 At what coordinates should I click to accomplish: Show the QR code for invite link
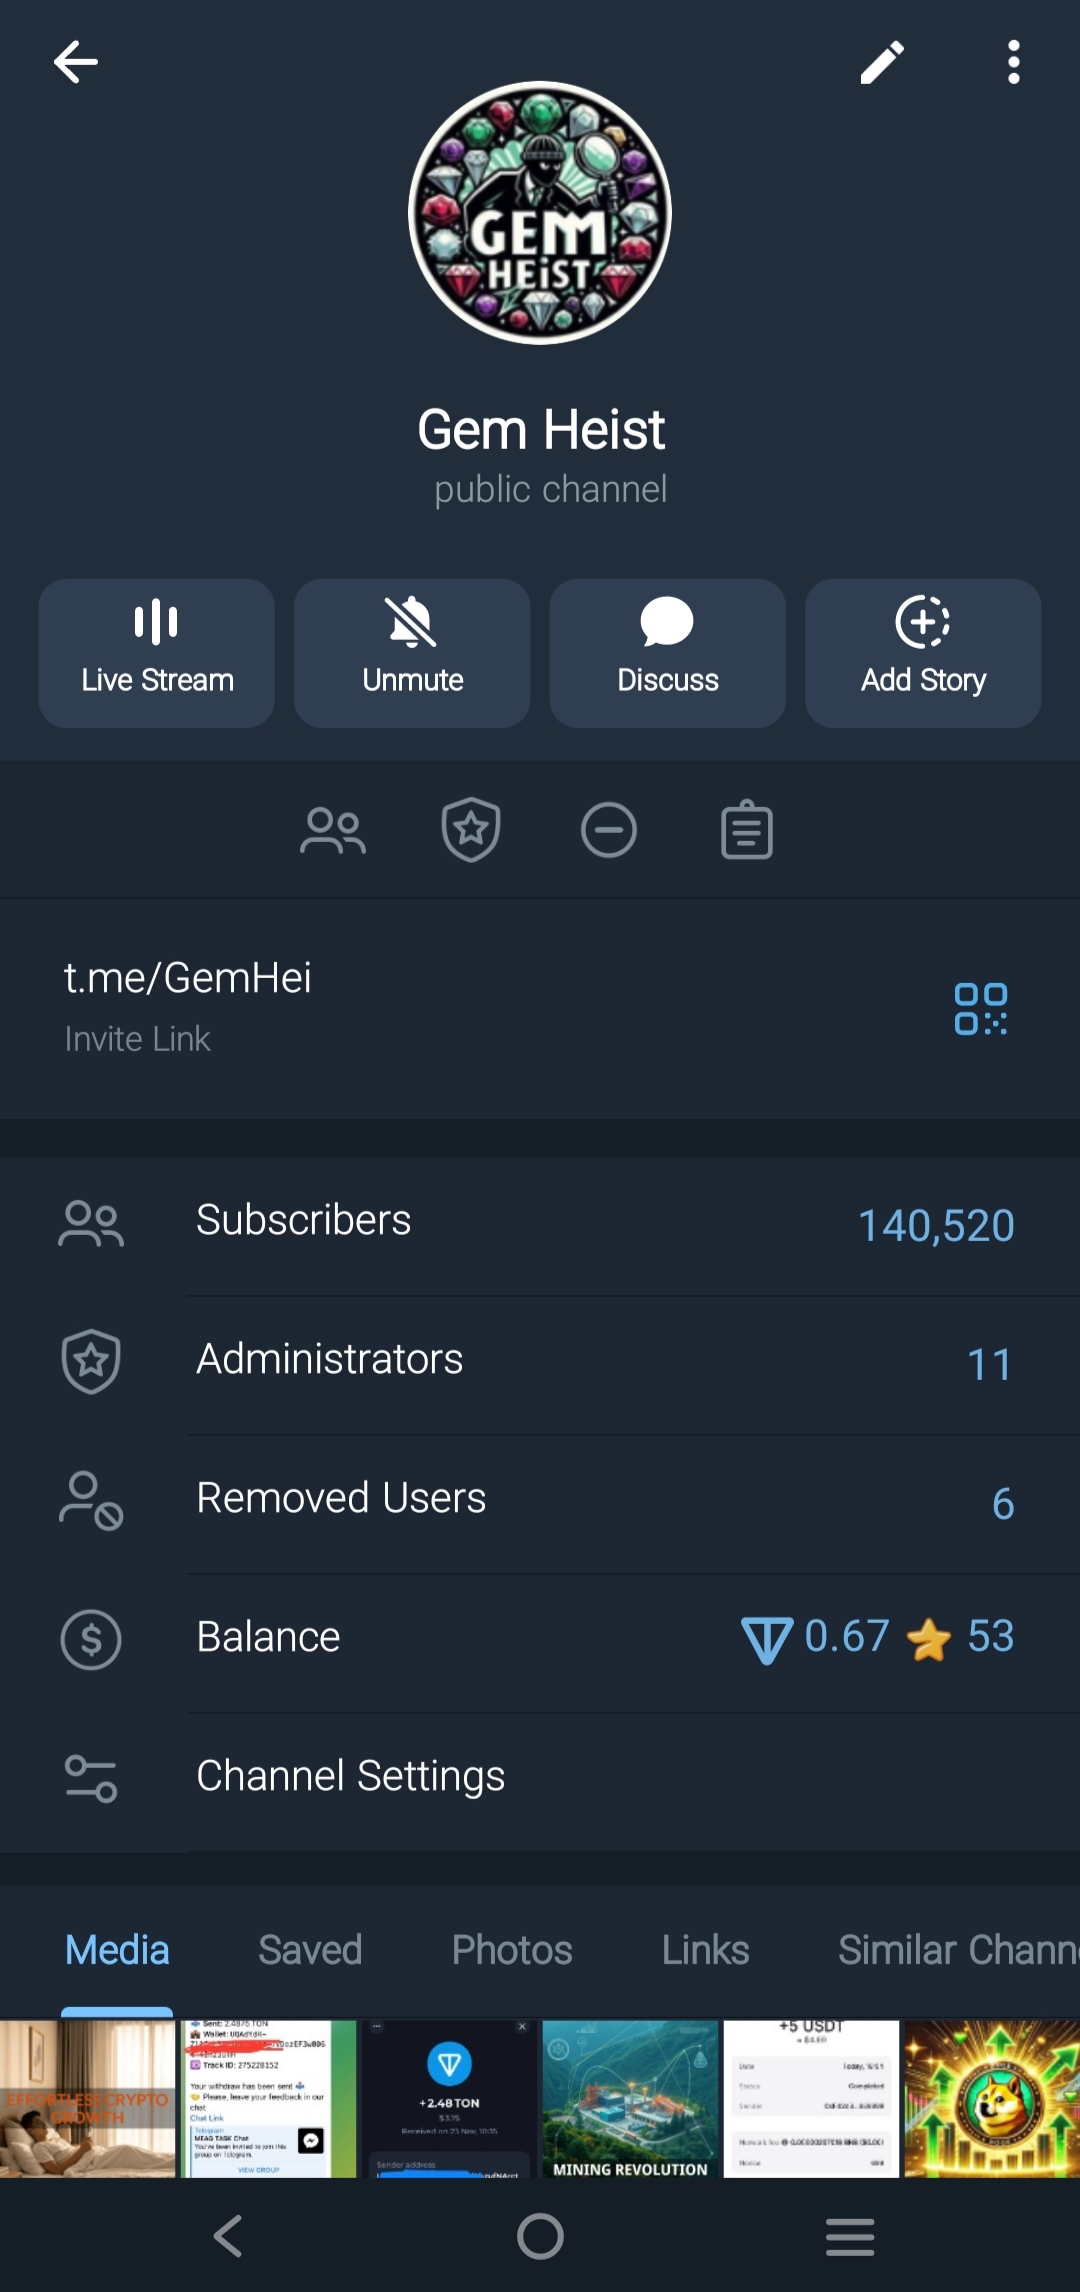(980, 1008)
